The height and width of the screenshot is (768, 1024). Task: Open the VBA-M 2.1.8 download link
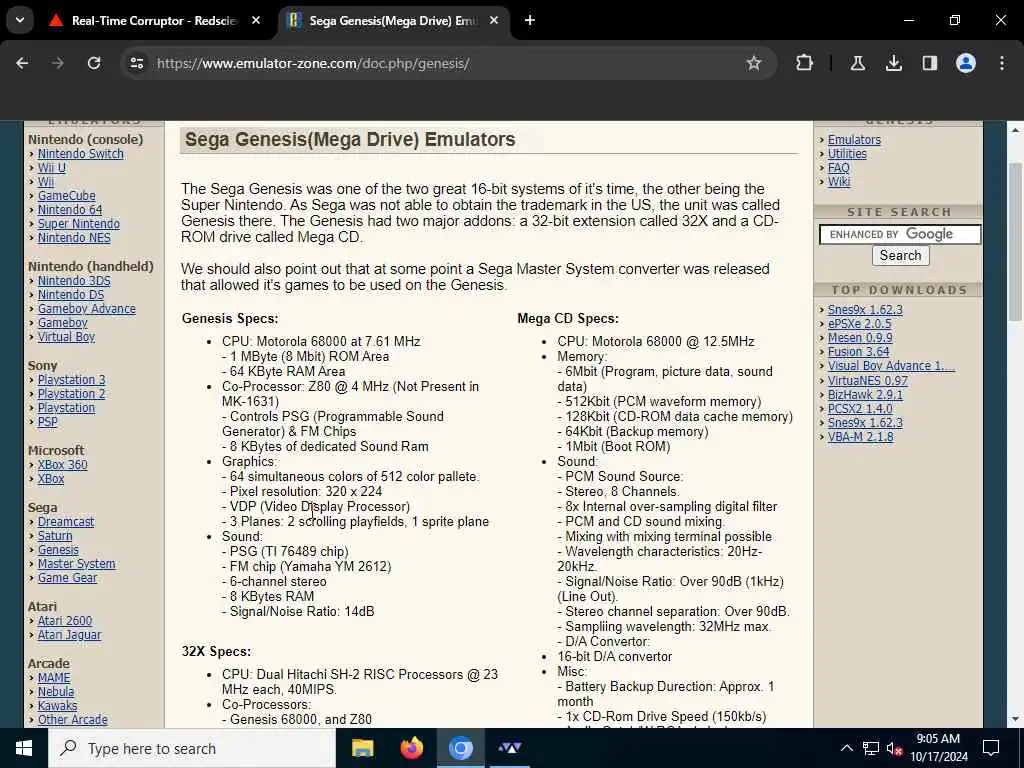860,437
